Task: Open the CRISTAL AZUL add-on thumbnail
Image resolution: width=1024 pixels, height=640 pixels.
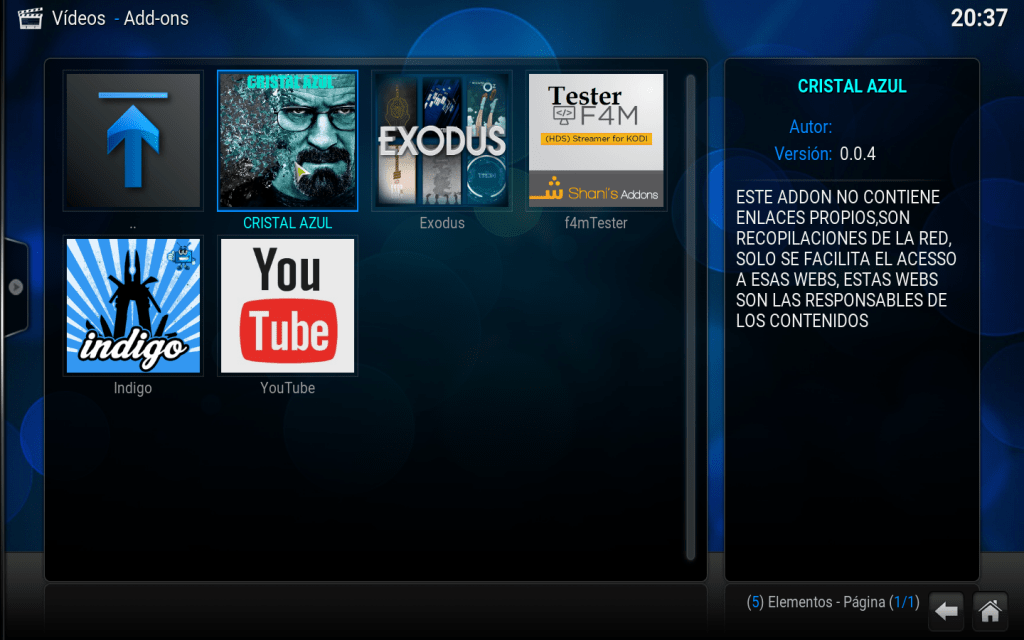Action: pos(287,140)
